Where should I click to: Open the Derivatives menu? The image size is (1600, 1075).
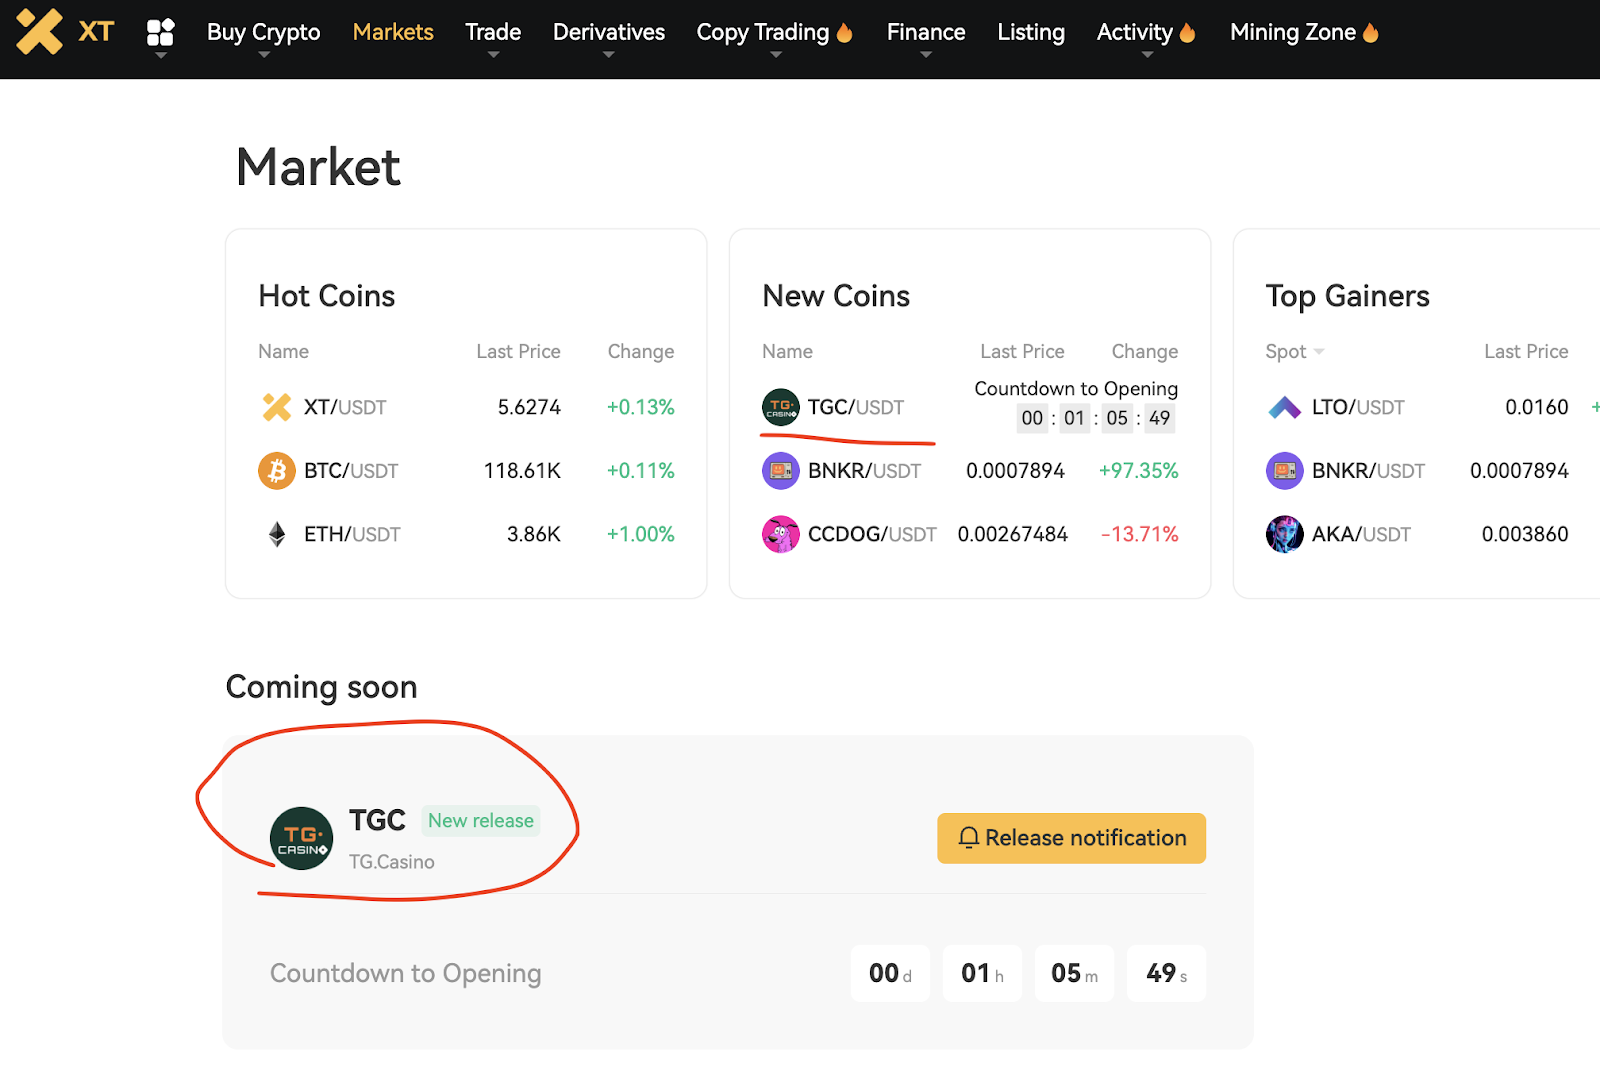coord(609,32)
